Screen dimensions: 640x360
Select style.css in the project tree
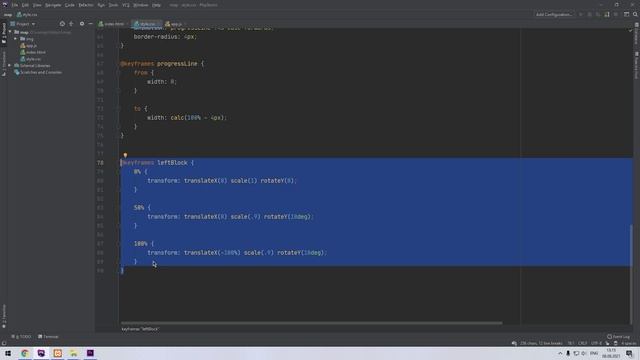pos(31,59)
